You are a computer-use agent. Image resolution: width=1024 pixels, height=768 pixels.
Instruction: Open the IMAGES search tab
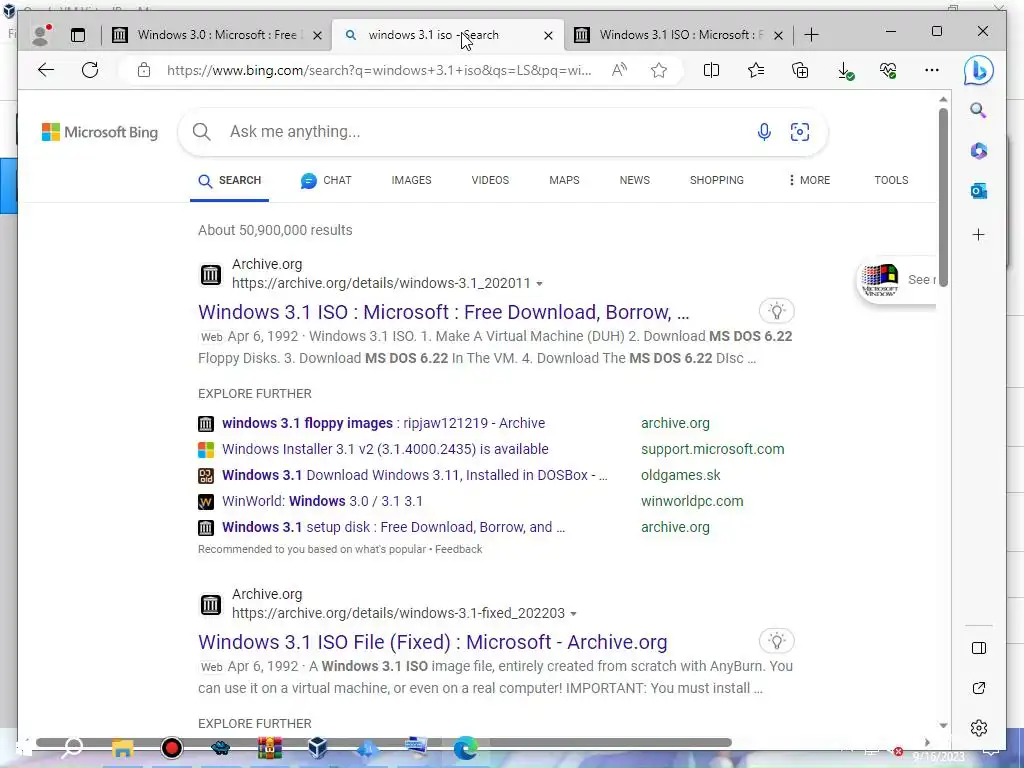(411, 180)
